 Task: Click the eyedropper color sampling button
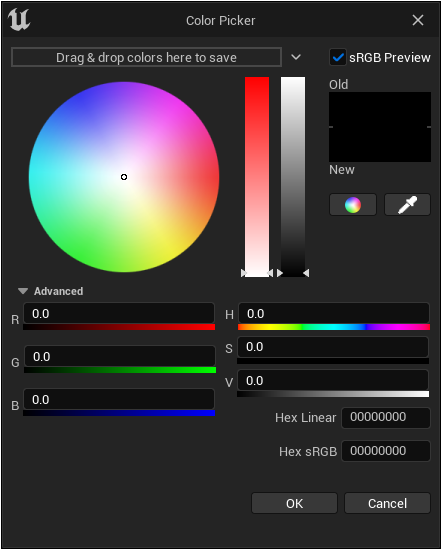click(x=407, y=204)
